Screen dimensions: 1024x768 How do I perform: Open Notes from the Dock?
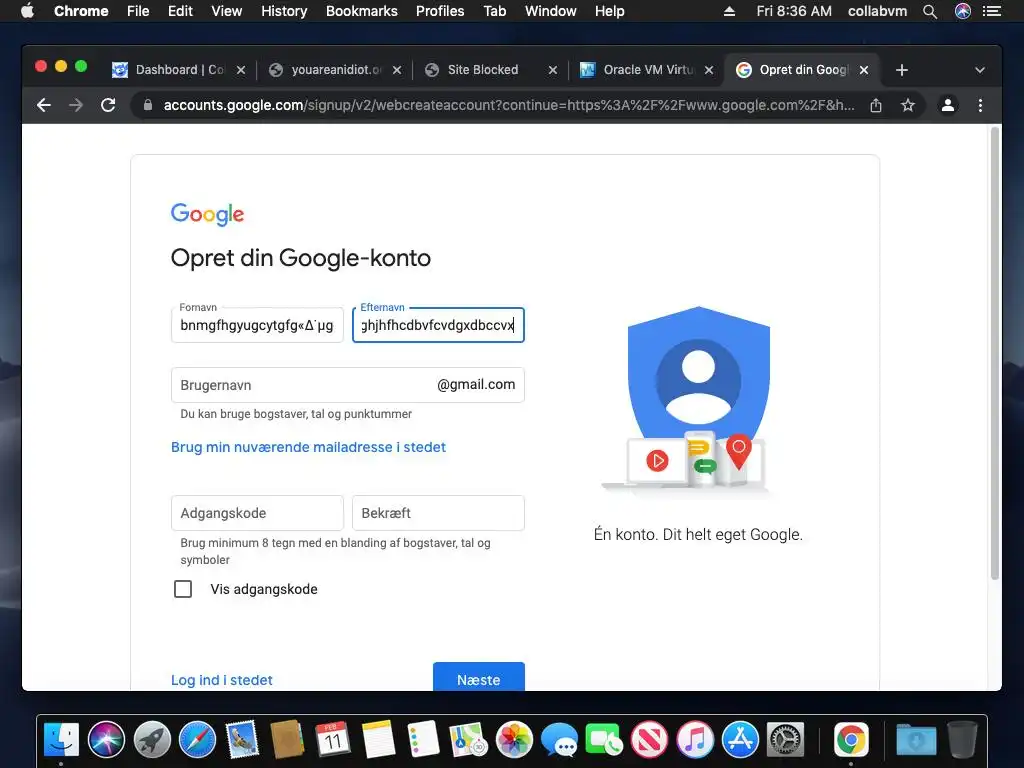379,740
